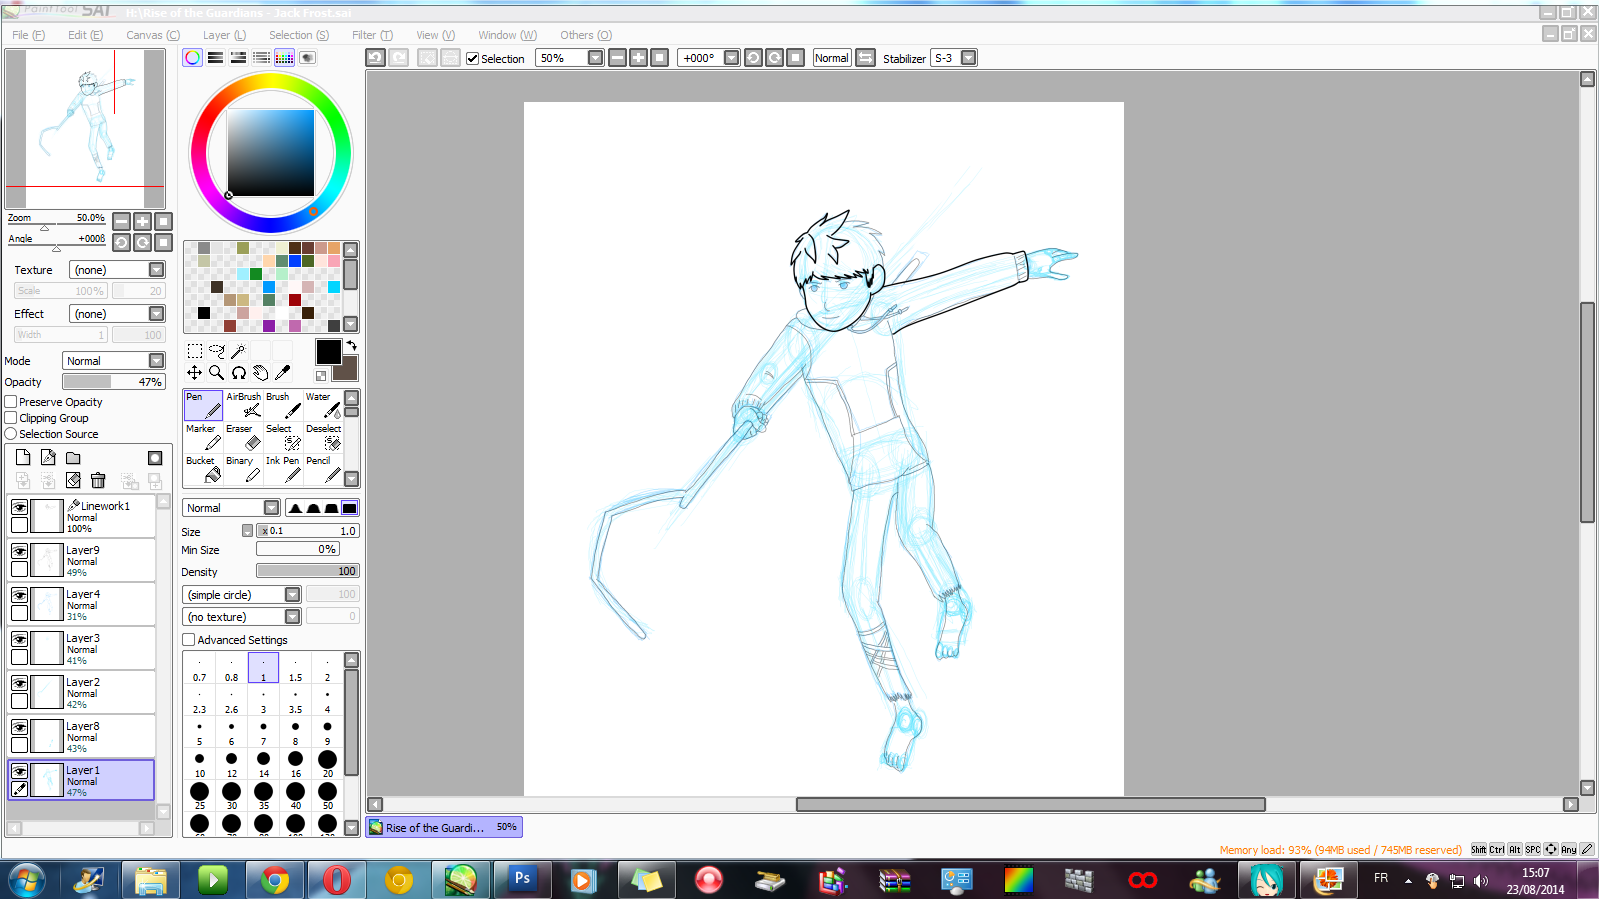Swap foreground and background colors

(x=351, y=345)
